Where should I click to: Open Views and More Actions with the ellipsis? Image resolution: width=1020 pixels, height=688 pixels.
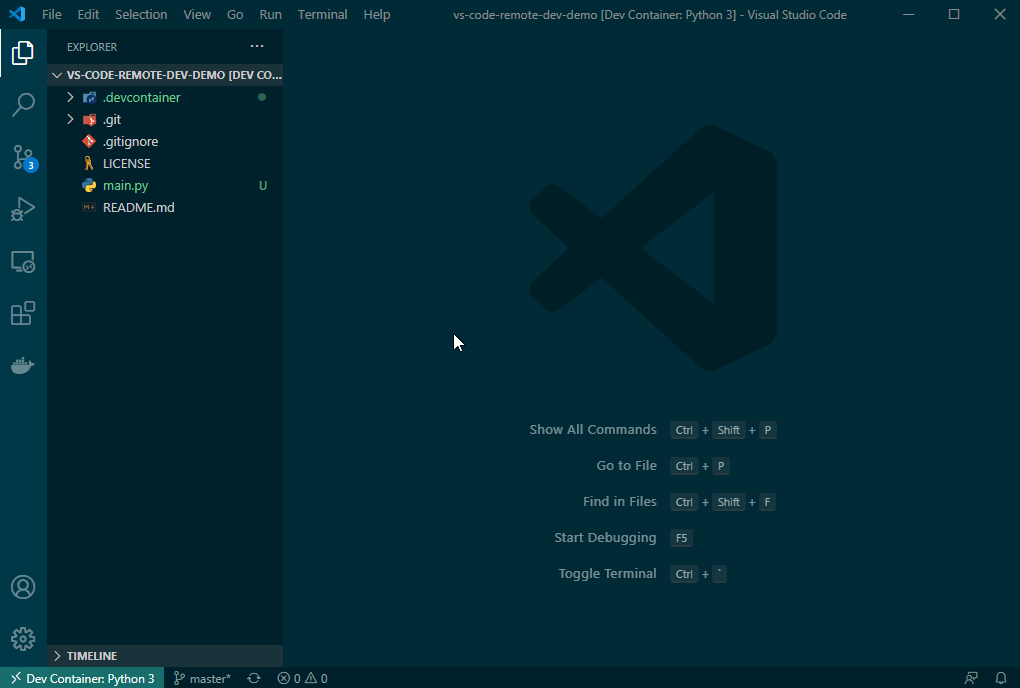(x=257, y=46)
